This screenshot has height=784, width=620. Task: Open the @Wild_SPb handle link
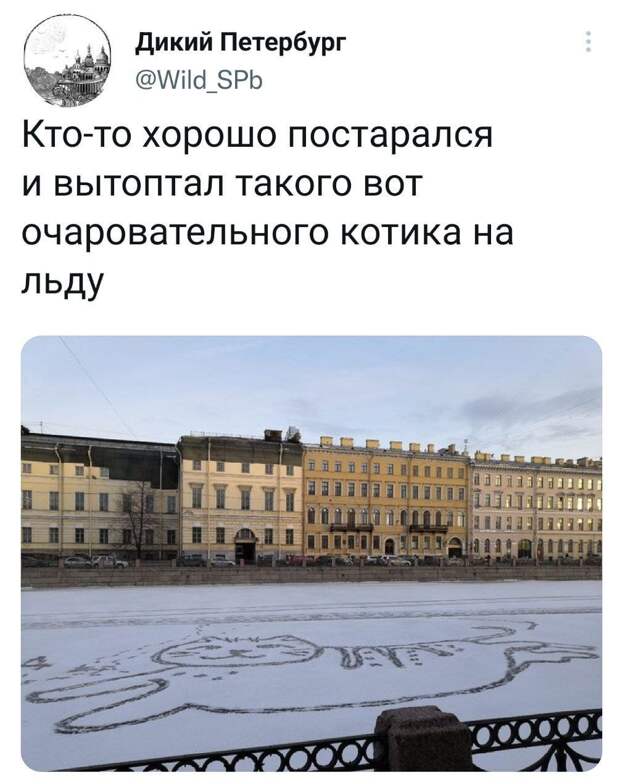point(200,80)
